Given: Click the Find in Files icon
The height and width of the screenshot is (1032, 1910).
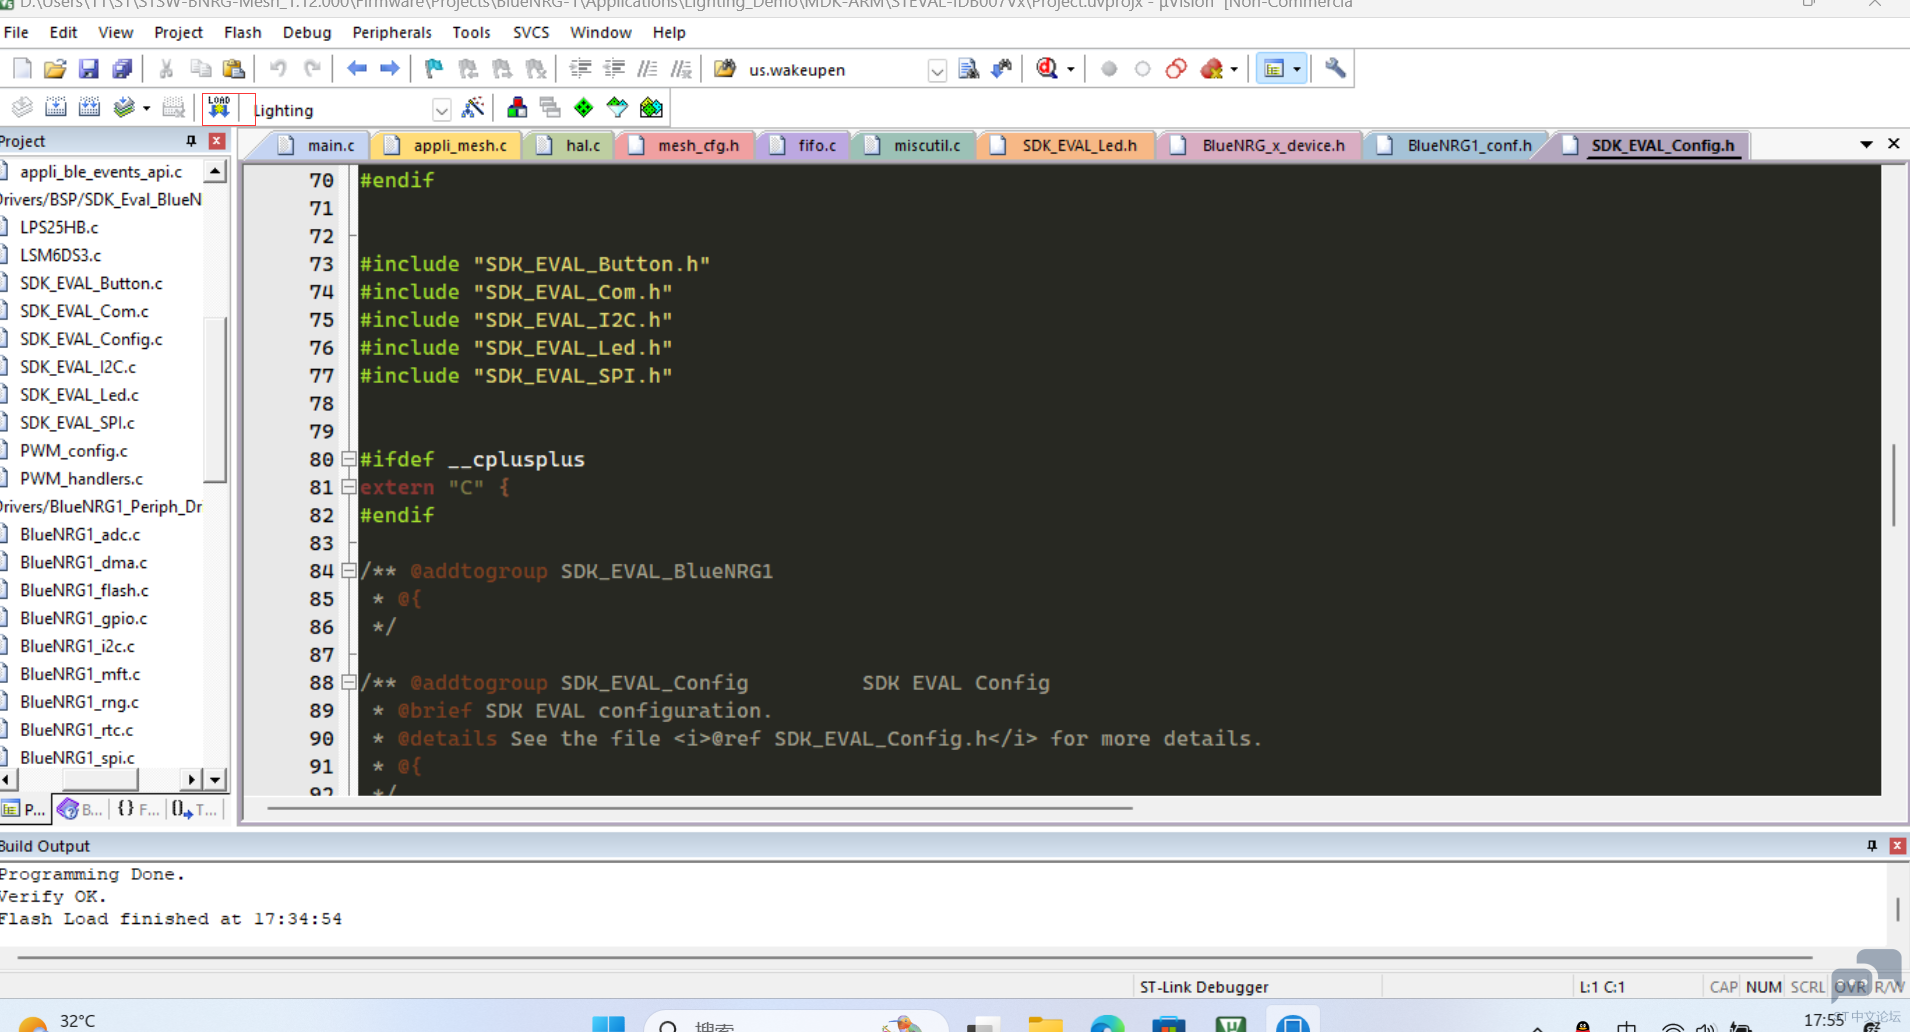Looking at the screenshot, I should coord(725,69).
